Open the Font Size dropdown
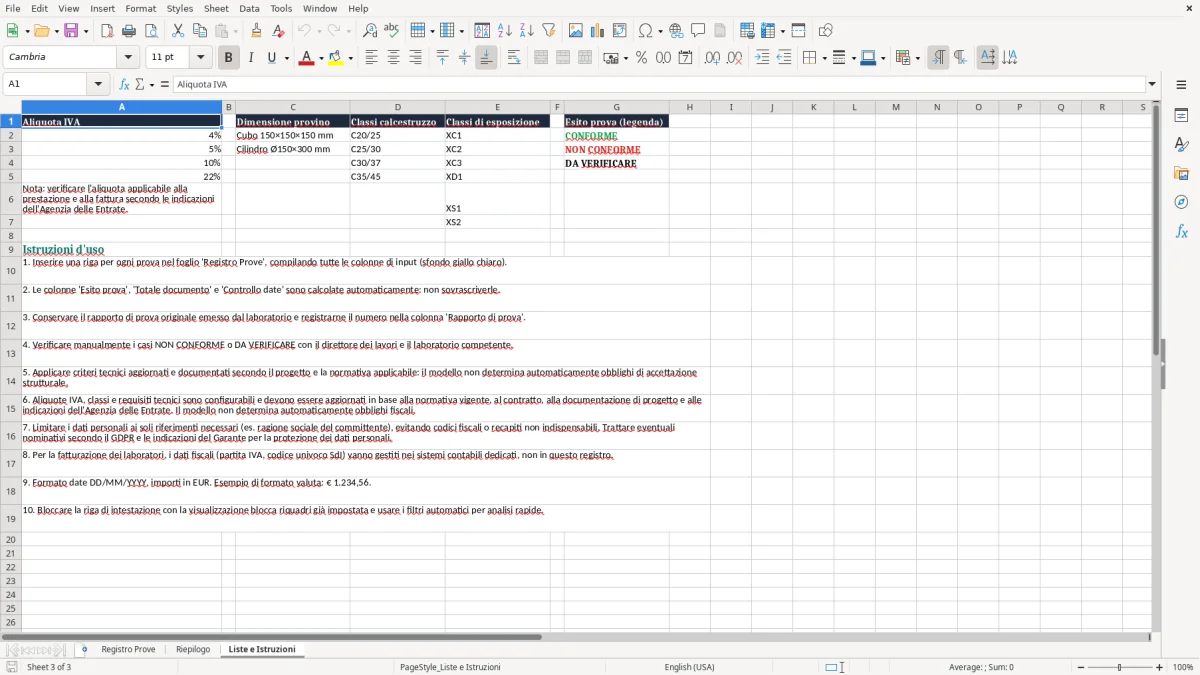1200x675 pixels. [201, 58]
